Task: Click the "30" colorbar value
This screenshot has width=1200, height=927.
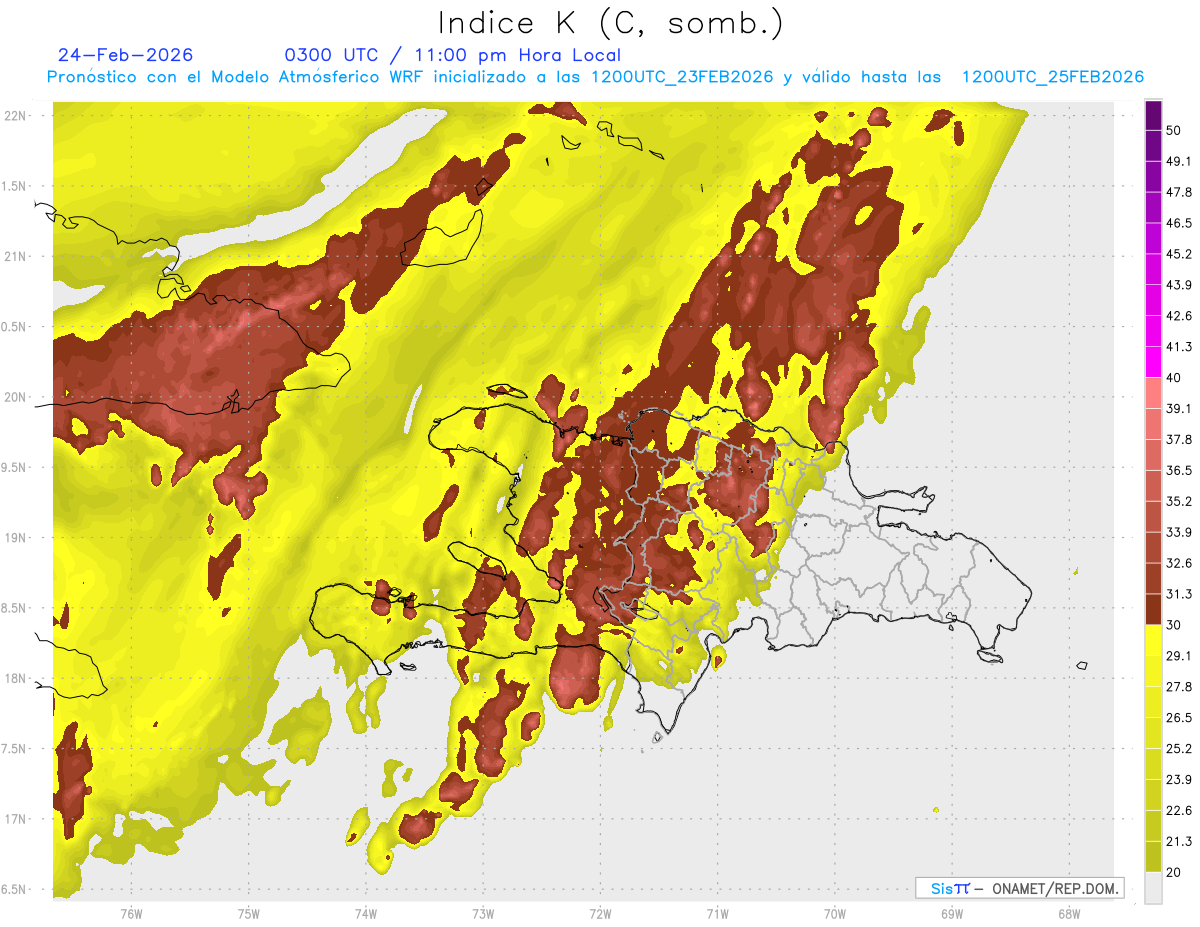Action: click(1175, 625)
